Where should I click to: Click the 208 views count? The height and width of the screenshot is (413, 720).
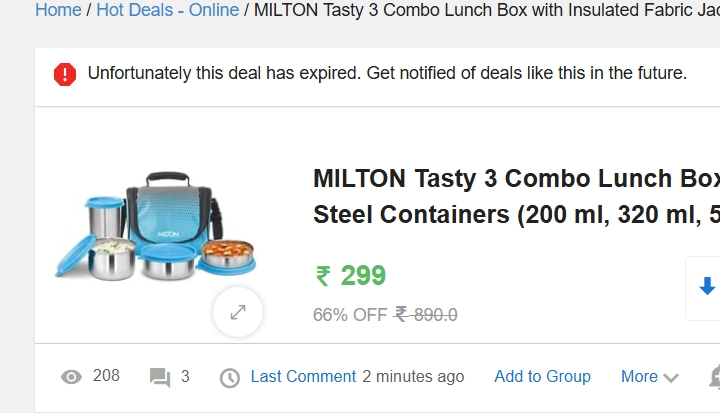(x=106, y=376)
